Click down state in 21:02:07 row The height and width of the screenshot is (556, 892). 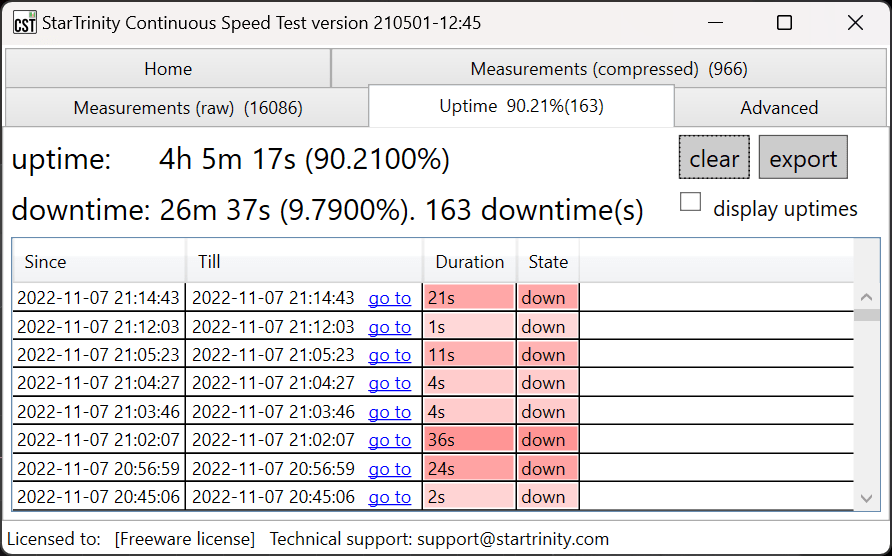click(548, 439)
